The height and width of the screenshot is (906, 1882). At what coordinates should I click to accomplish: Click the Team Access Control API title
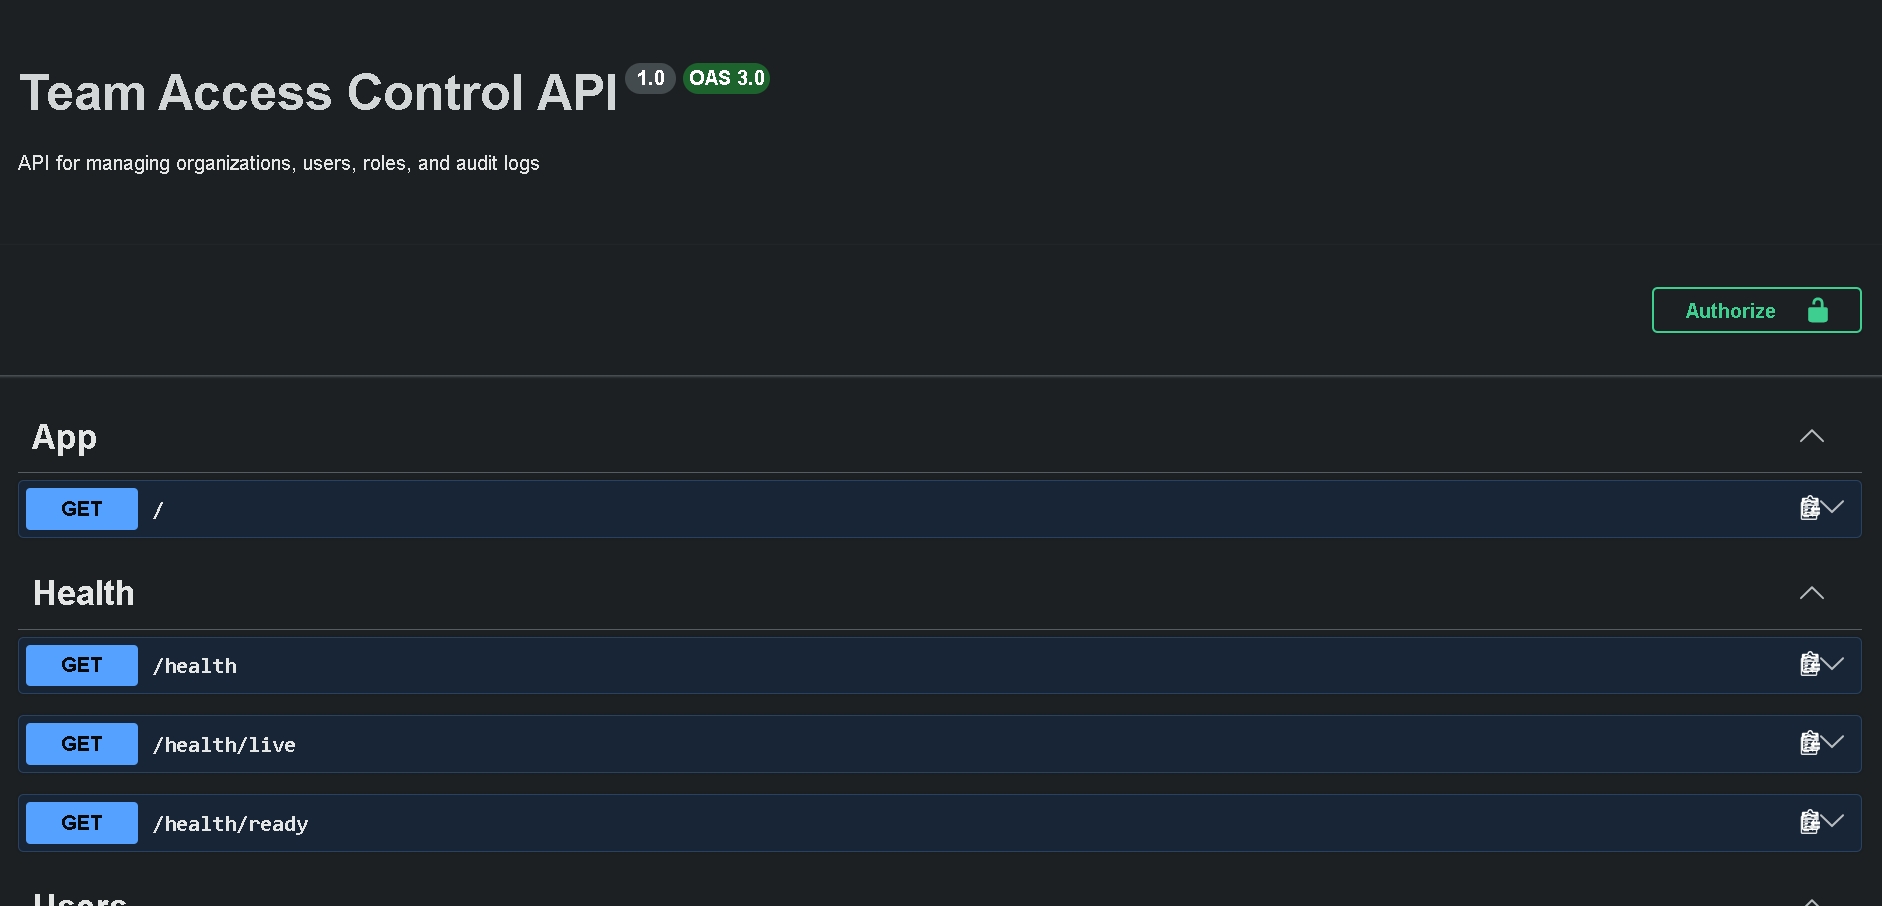(319, 93)
